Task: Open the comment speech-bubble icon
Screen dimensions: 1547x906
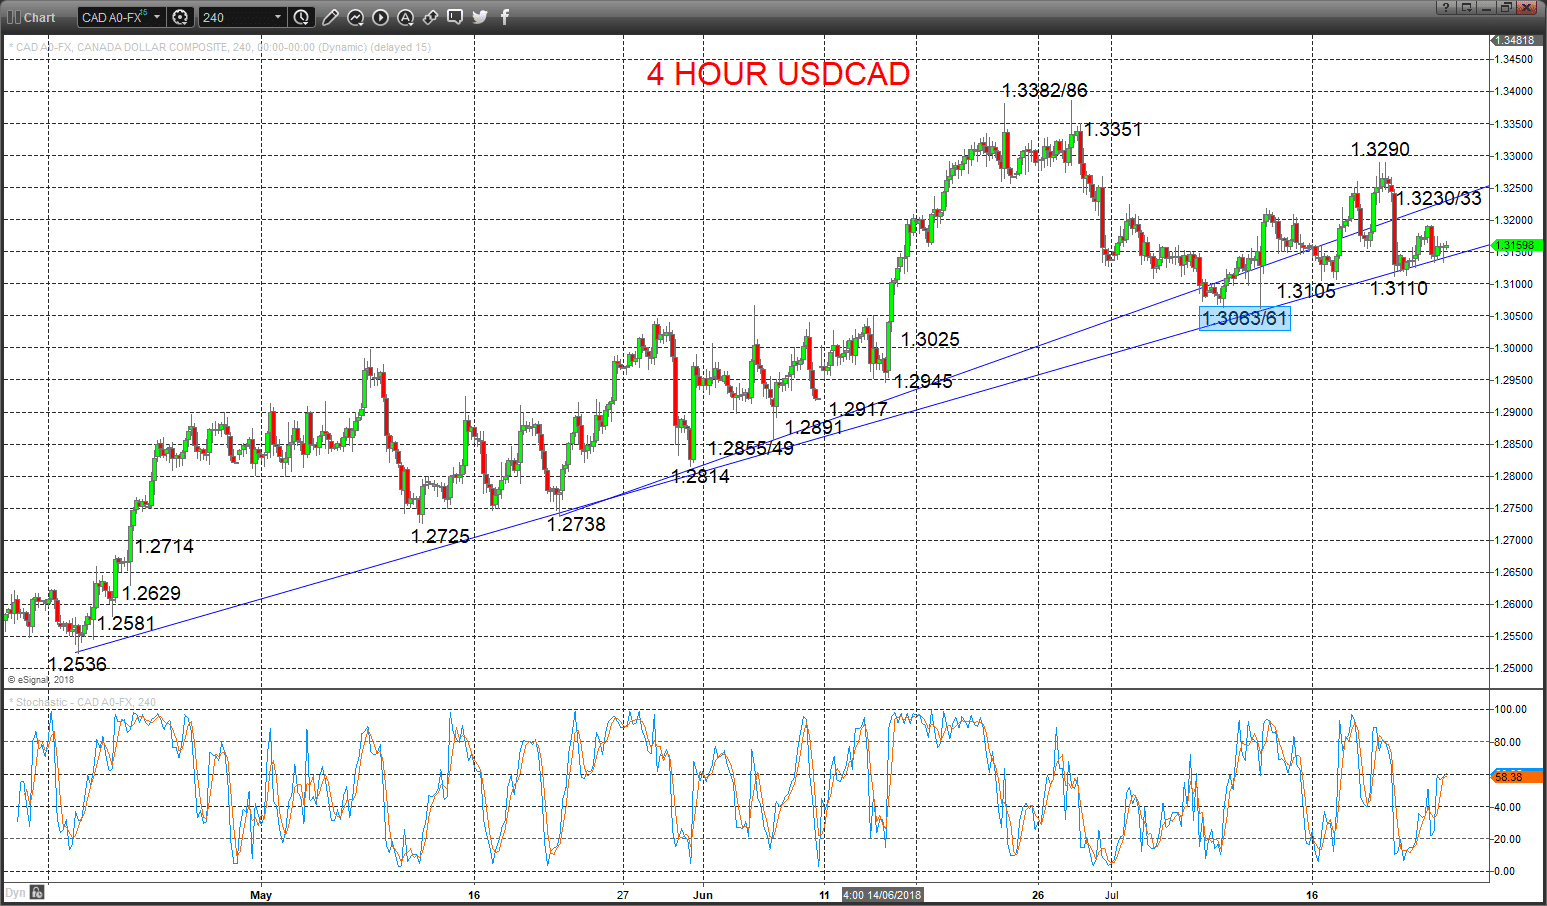Action: [x=455, y=17]
